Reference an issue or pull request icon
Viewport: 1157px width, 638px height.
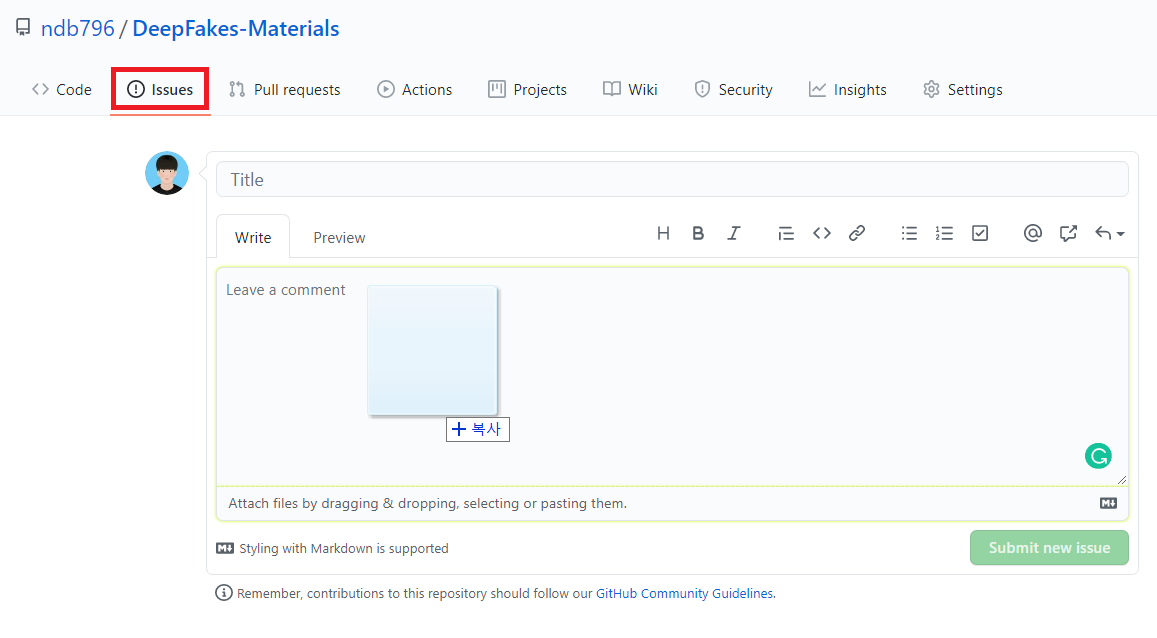pos(1068,234)
